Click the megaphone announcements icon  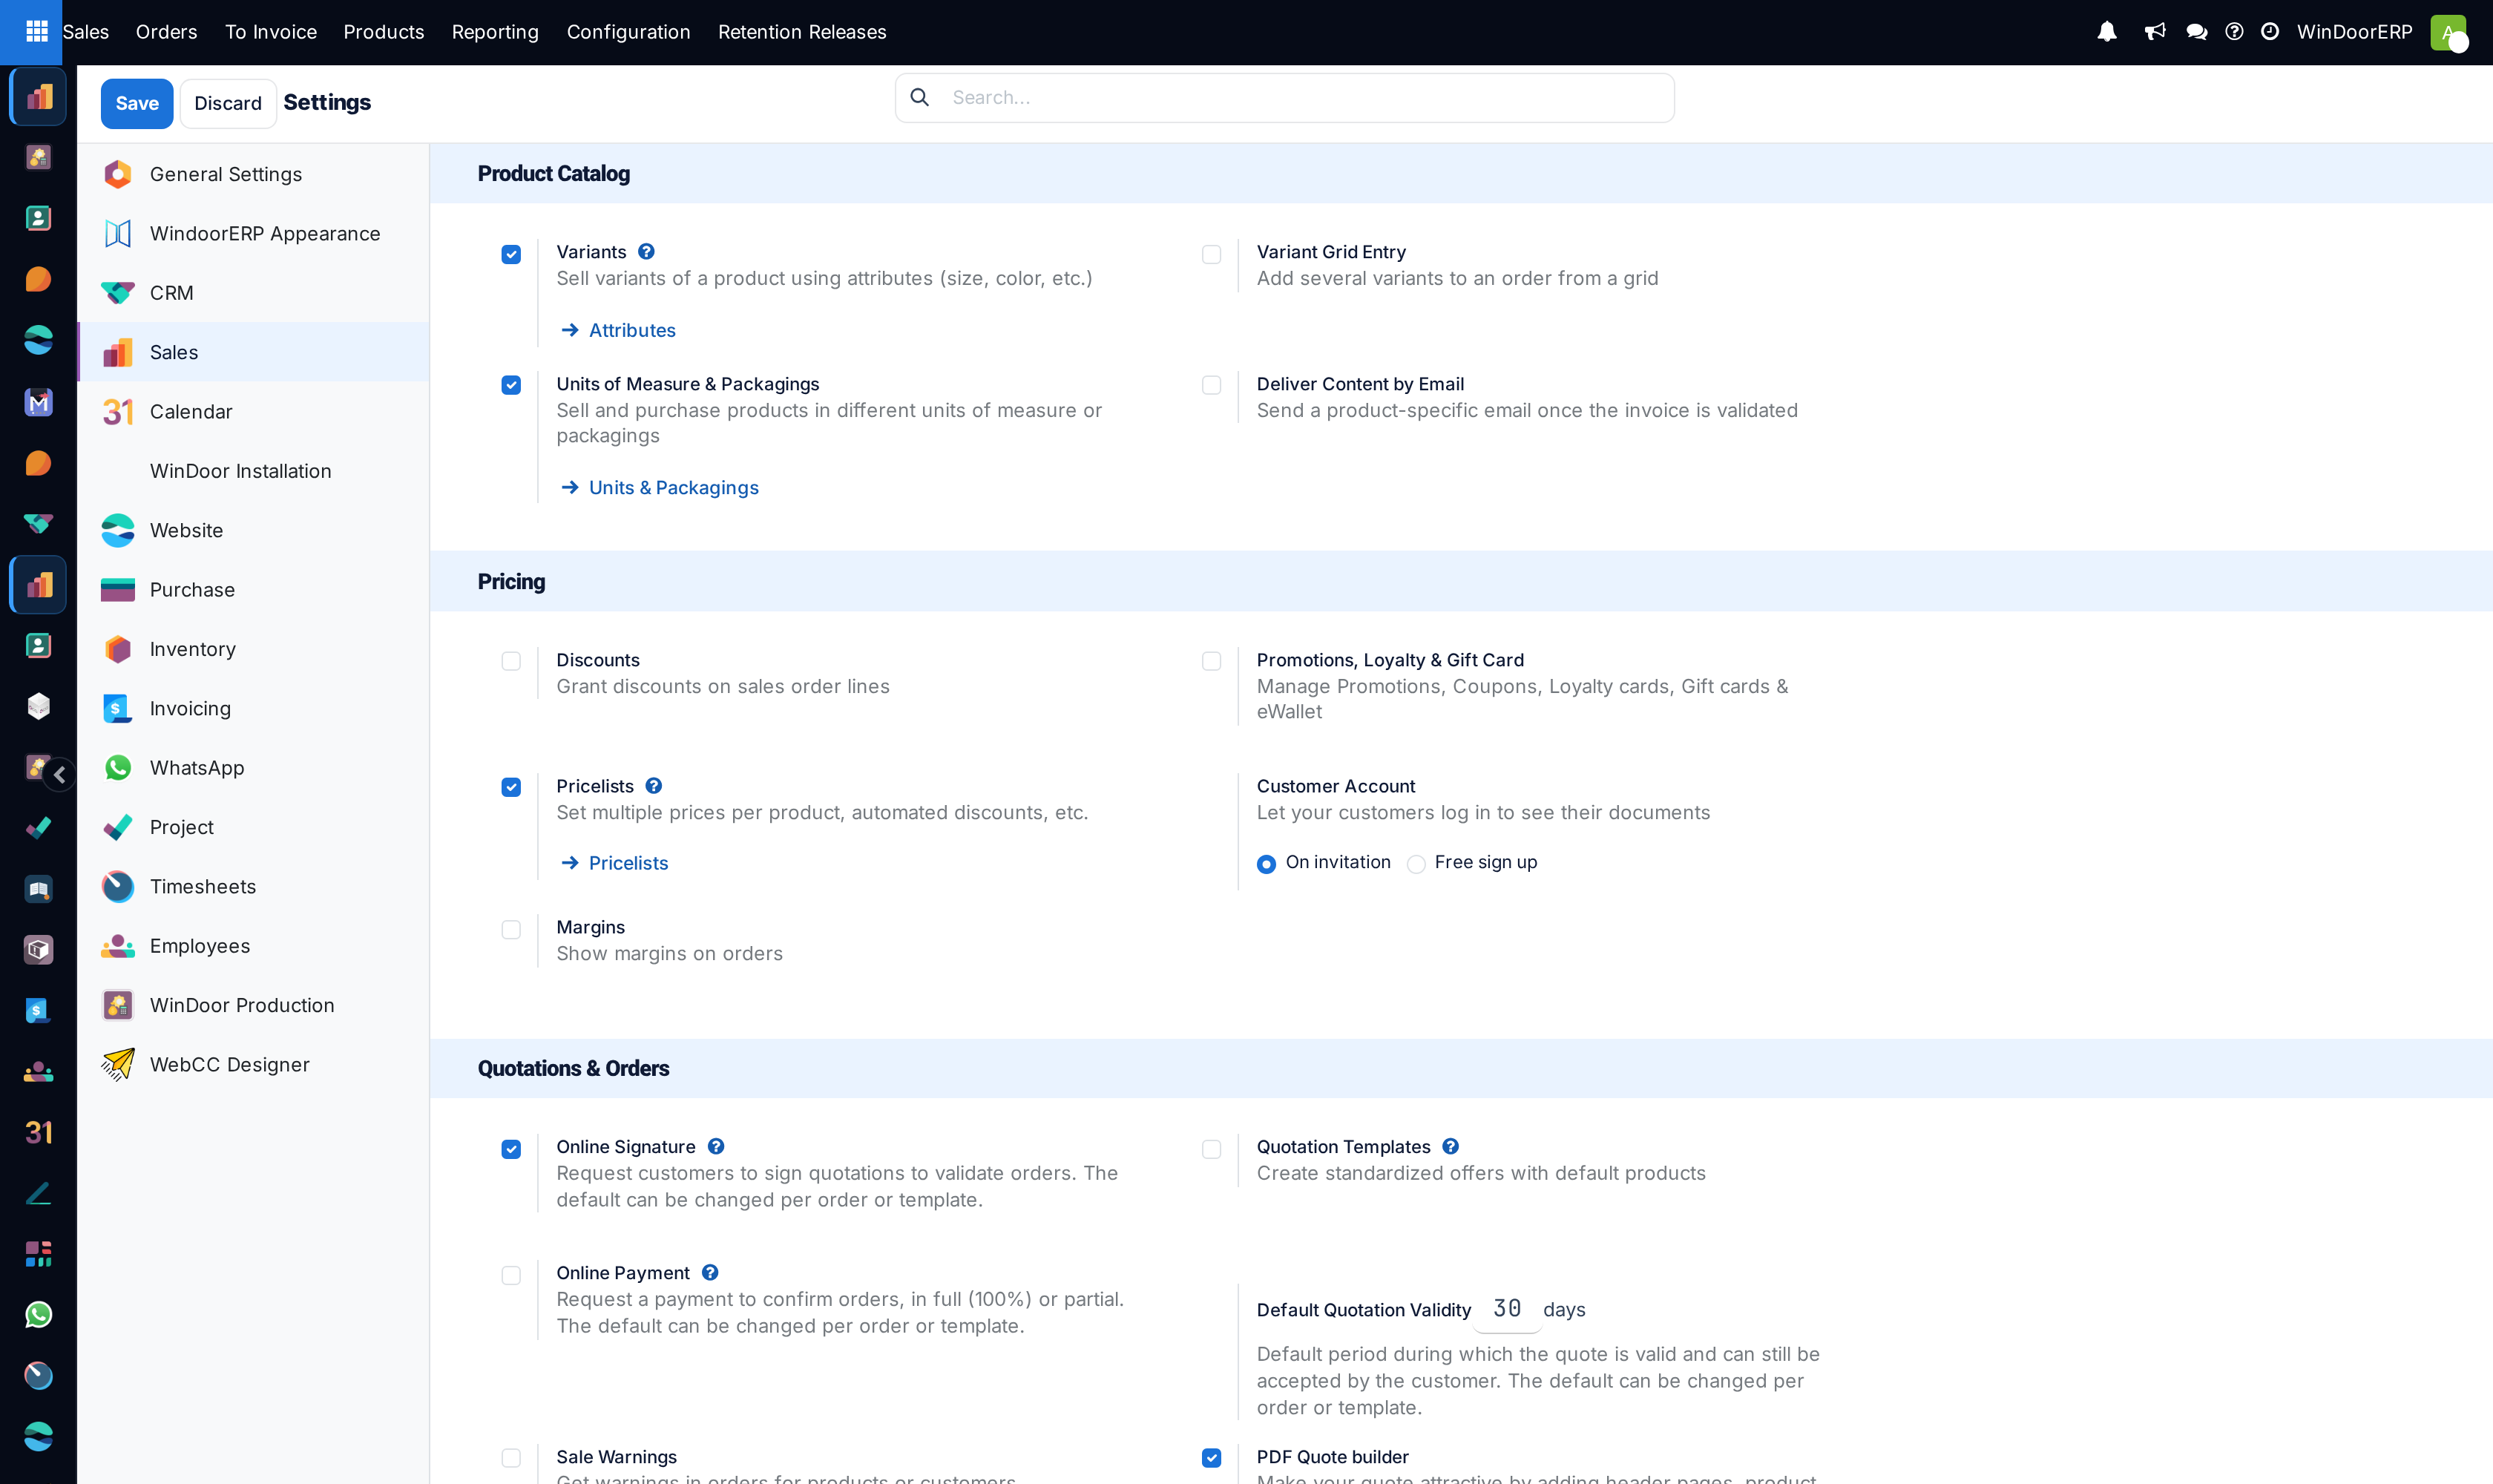2155,32
